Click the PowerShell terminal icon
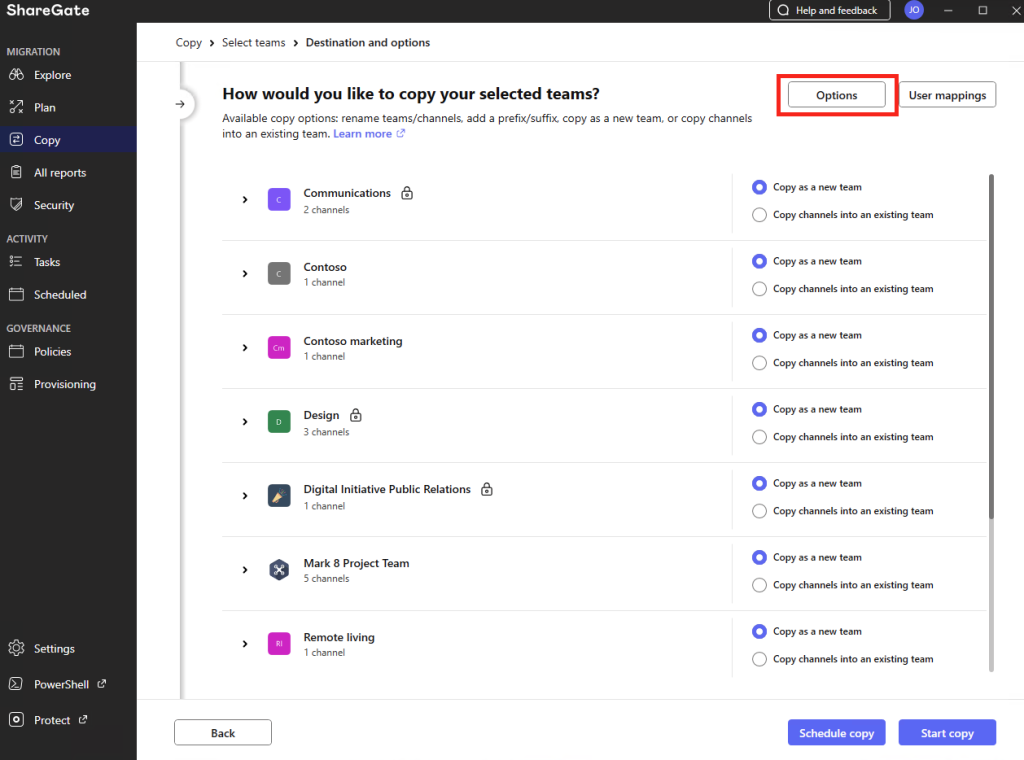Image resolution: width=1024 pixels, height=760 pixels. click(x=16, y=684)
